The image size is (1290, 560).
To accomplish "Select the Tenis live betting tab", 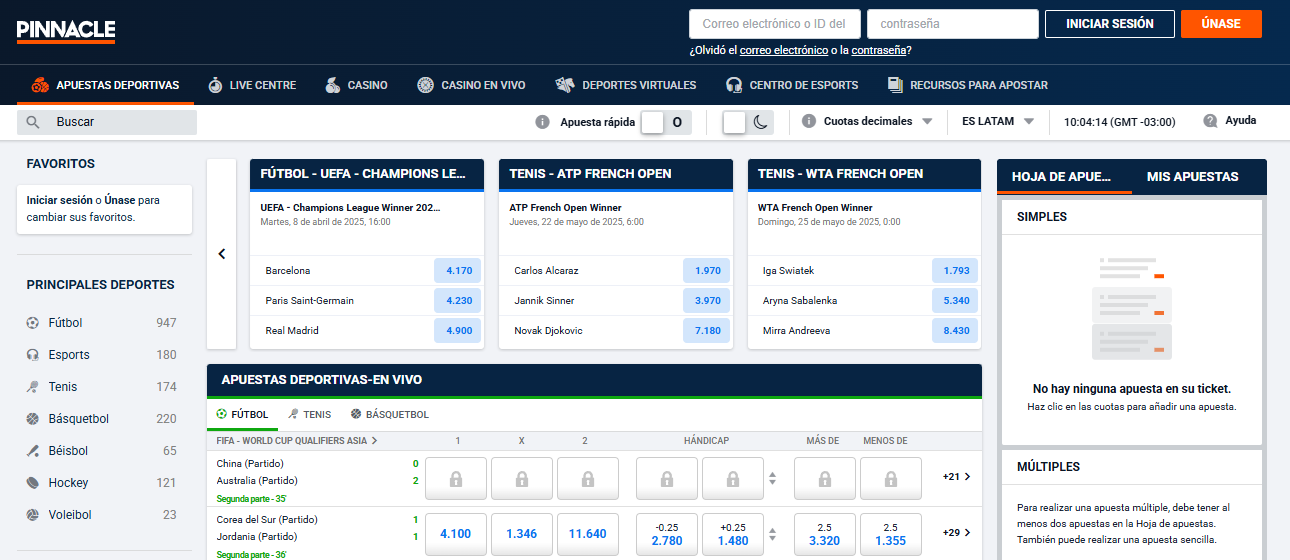I will click(309, 414).
